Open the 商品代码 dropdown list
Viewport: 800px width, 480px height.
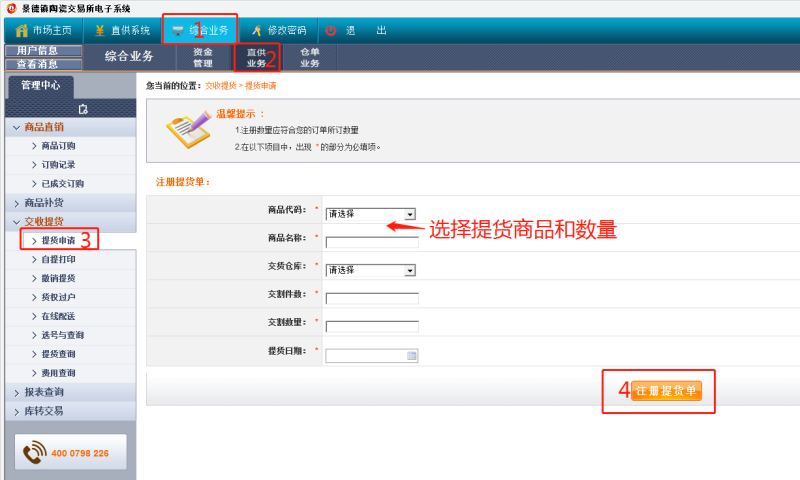[x=410, y=214]
